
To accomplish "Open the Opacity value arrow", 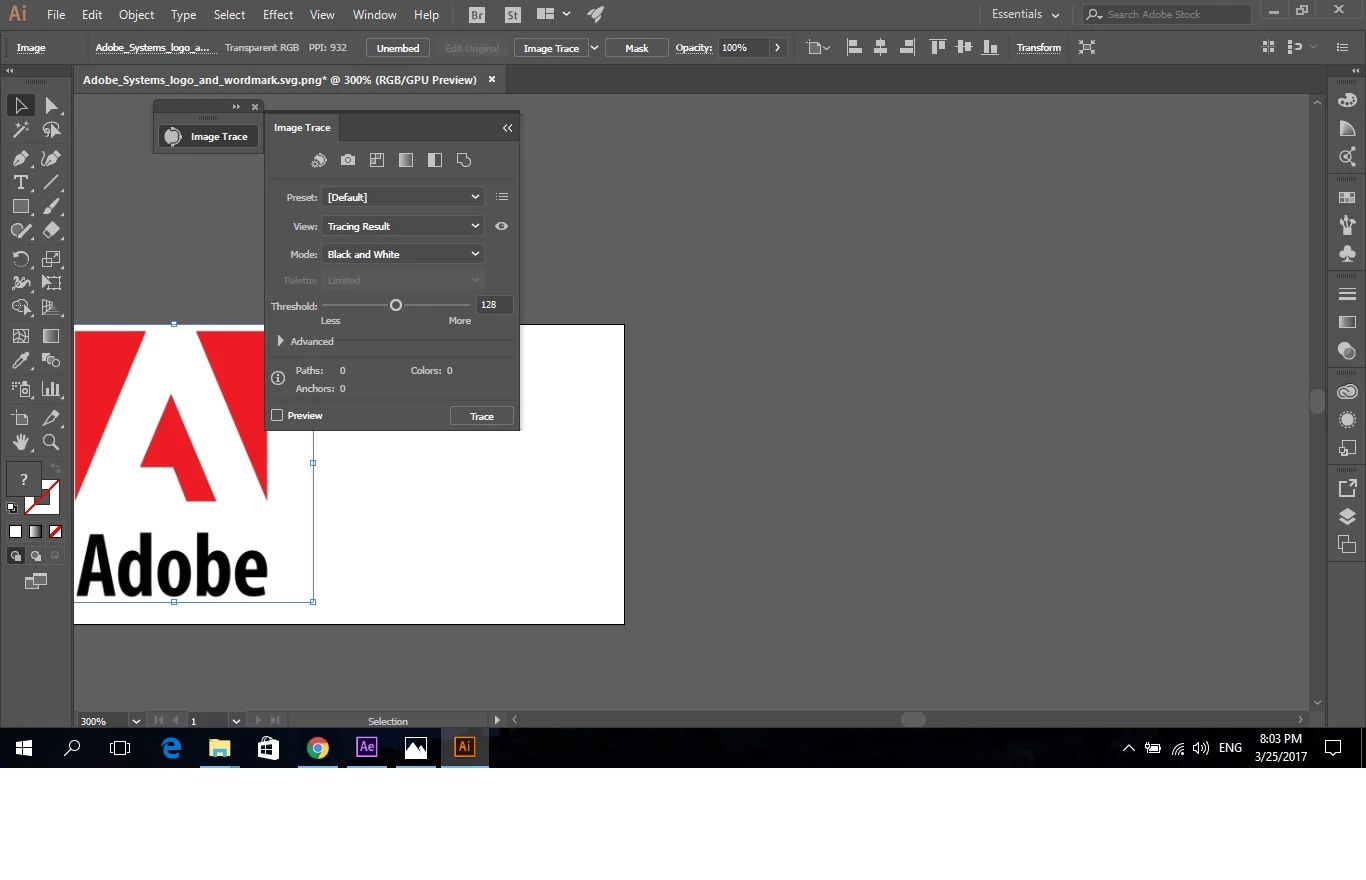I will pyautogui.click(x=778, y=48).
